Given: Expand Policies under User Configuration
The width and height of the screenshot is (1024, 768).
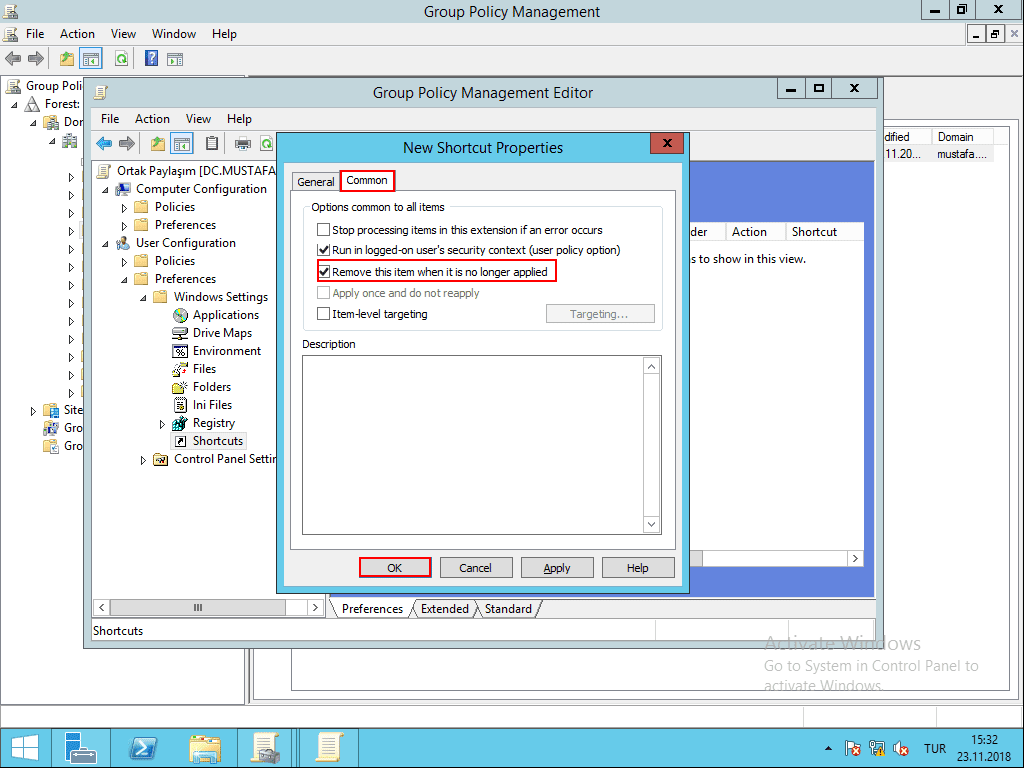Looking at the screenshot, I should [124, 262].
